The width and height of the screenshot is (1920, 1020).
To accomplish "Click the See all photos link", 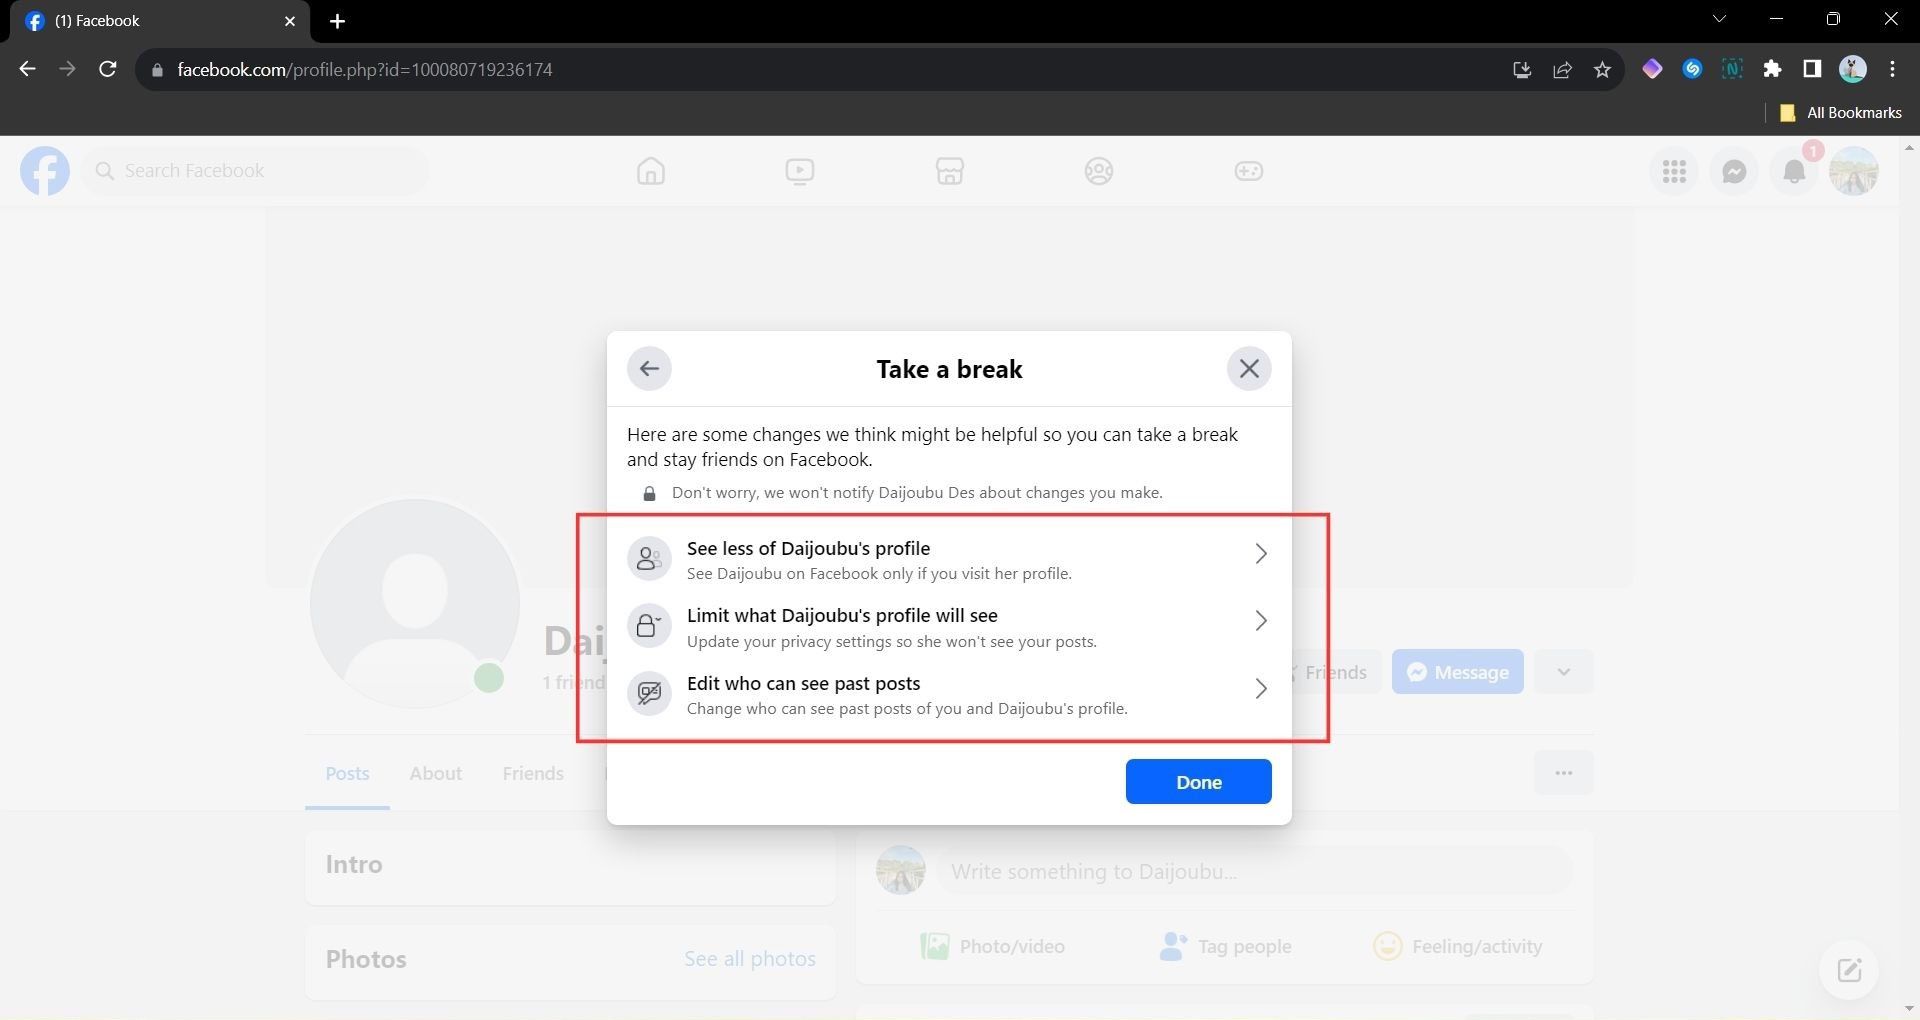I will coord(749,959).
